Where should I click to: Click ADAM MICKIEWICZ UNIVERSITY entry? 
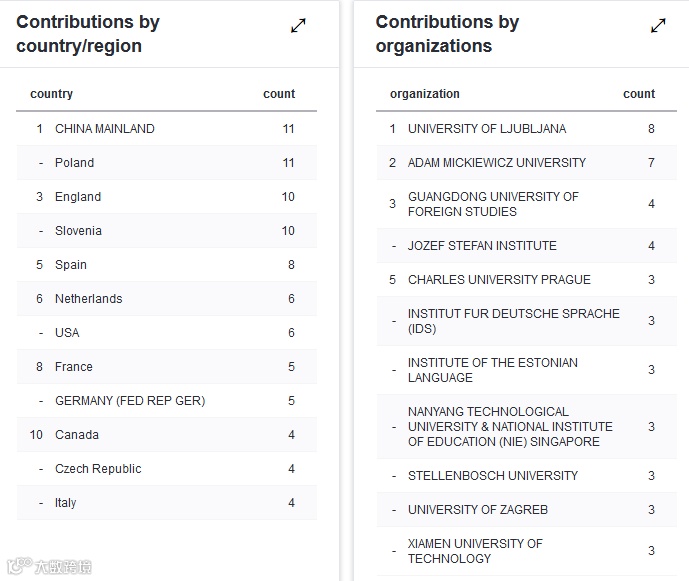(x=497, y=163)
